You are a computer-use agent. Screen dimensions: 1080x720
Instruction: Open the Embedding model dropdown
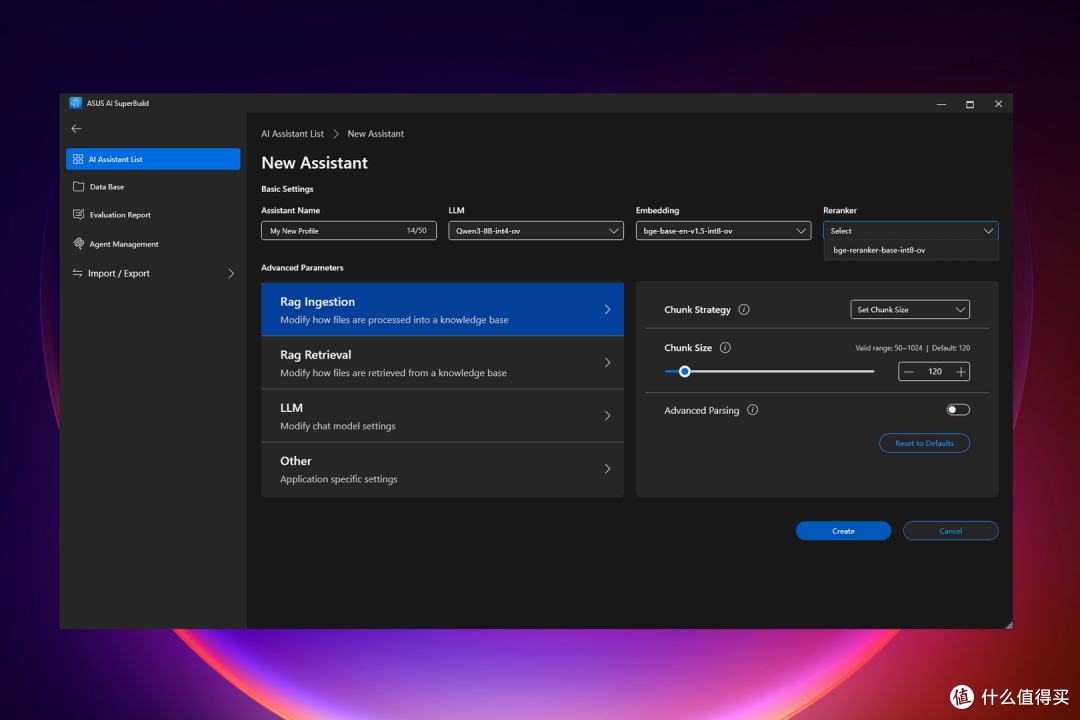pos(723,231)
